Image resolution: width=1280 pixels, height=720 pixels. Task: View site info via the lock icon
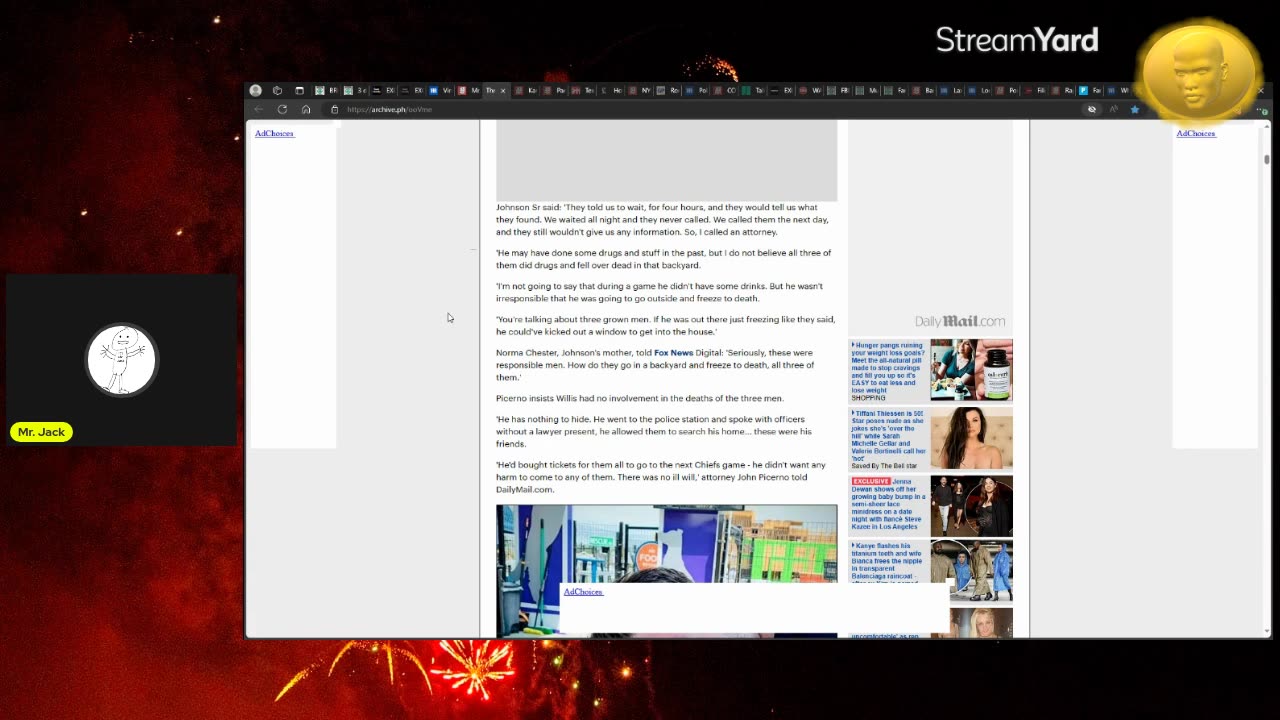click(334, 109)
